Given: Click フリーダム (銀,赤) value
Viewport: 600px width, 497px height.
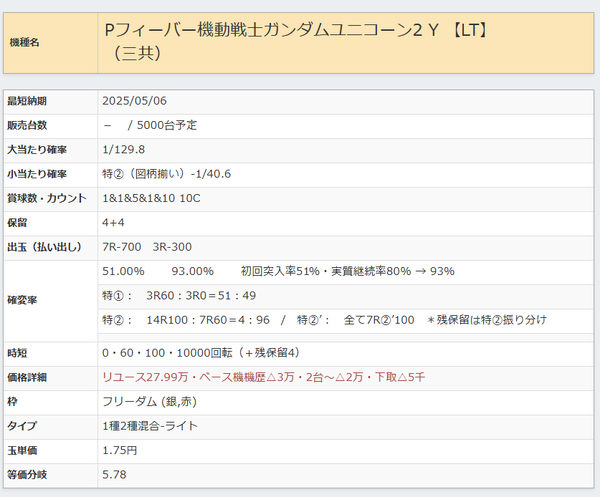Looking at the screenshot, I should point(150,402).
